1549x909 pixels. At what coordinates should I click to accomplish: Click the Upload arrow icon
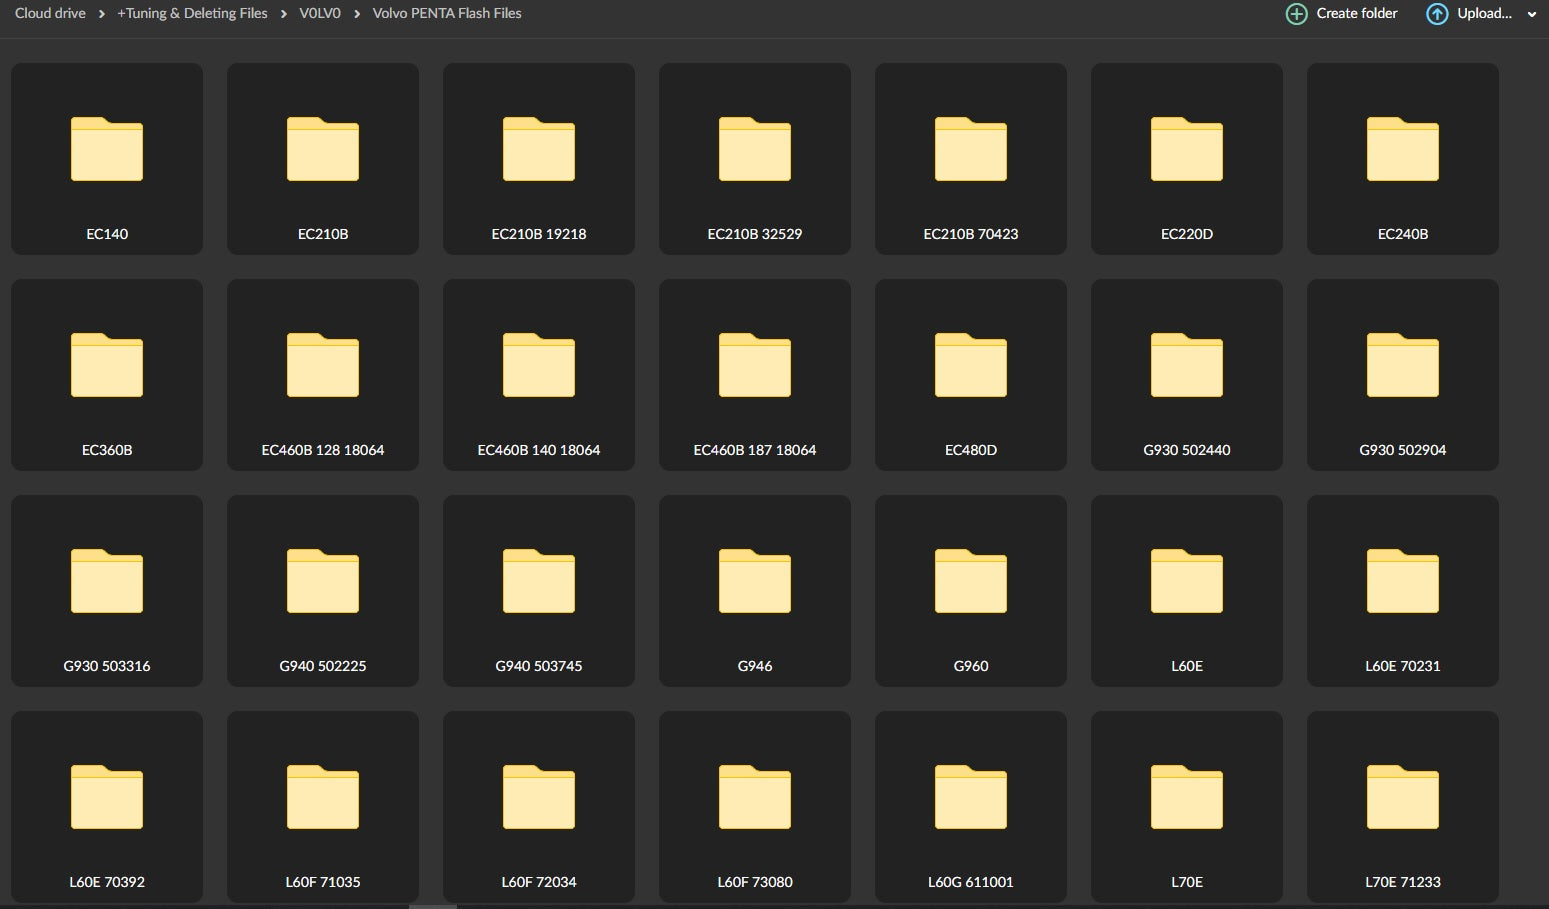point(1437,14)
